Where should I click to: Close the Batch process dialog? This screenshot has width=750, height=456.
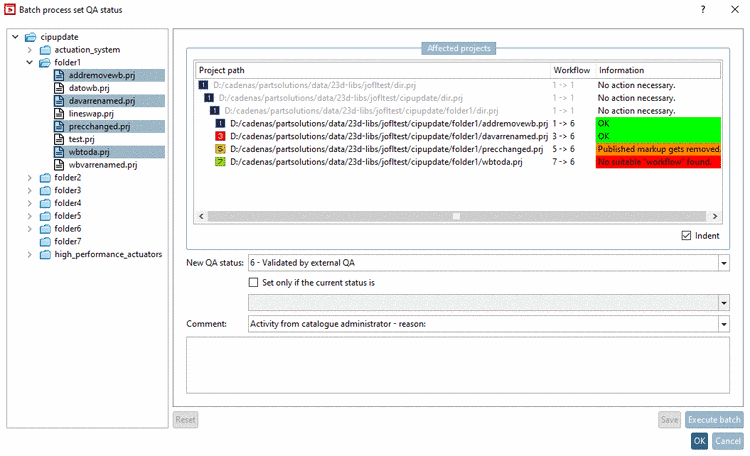735,10
